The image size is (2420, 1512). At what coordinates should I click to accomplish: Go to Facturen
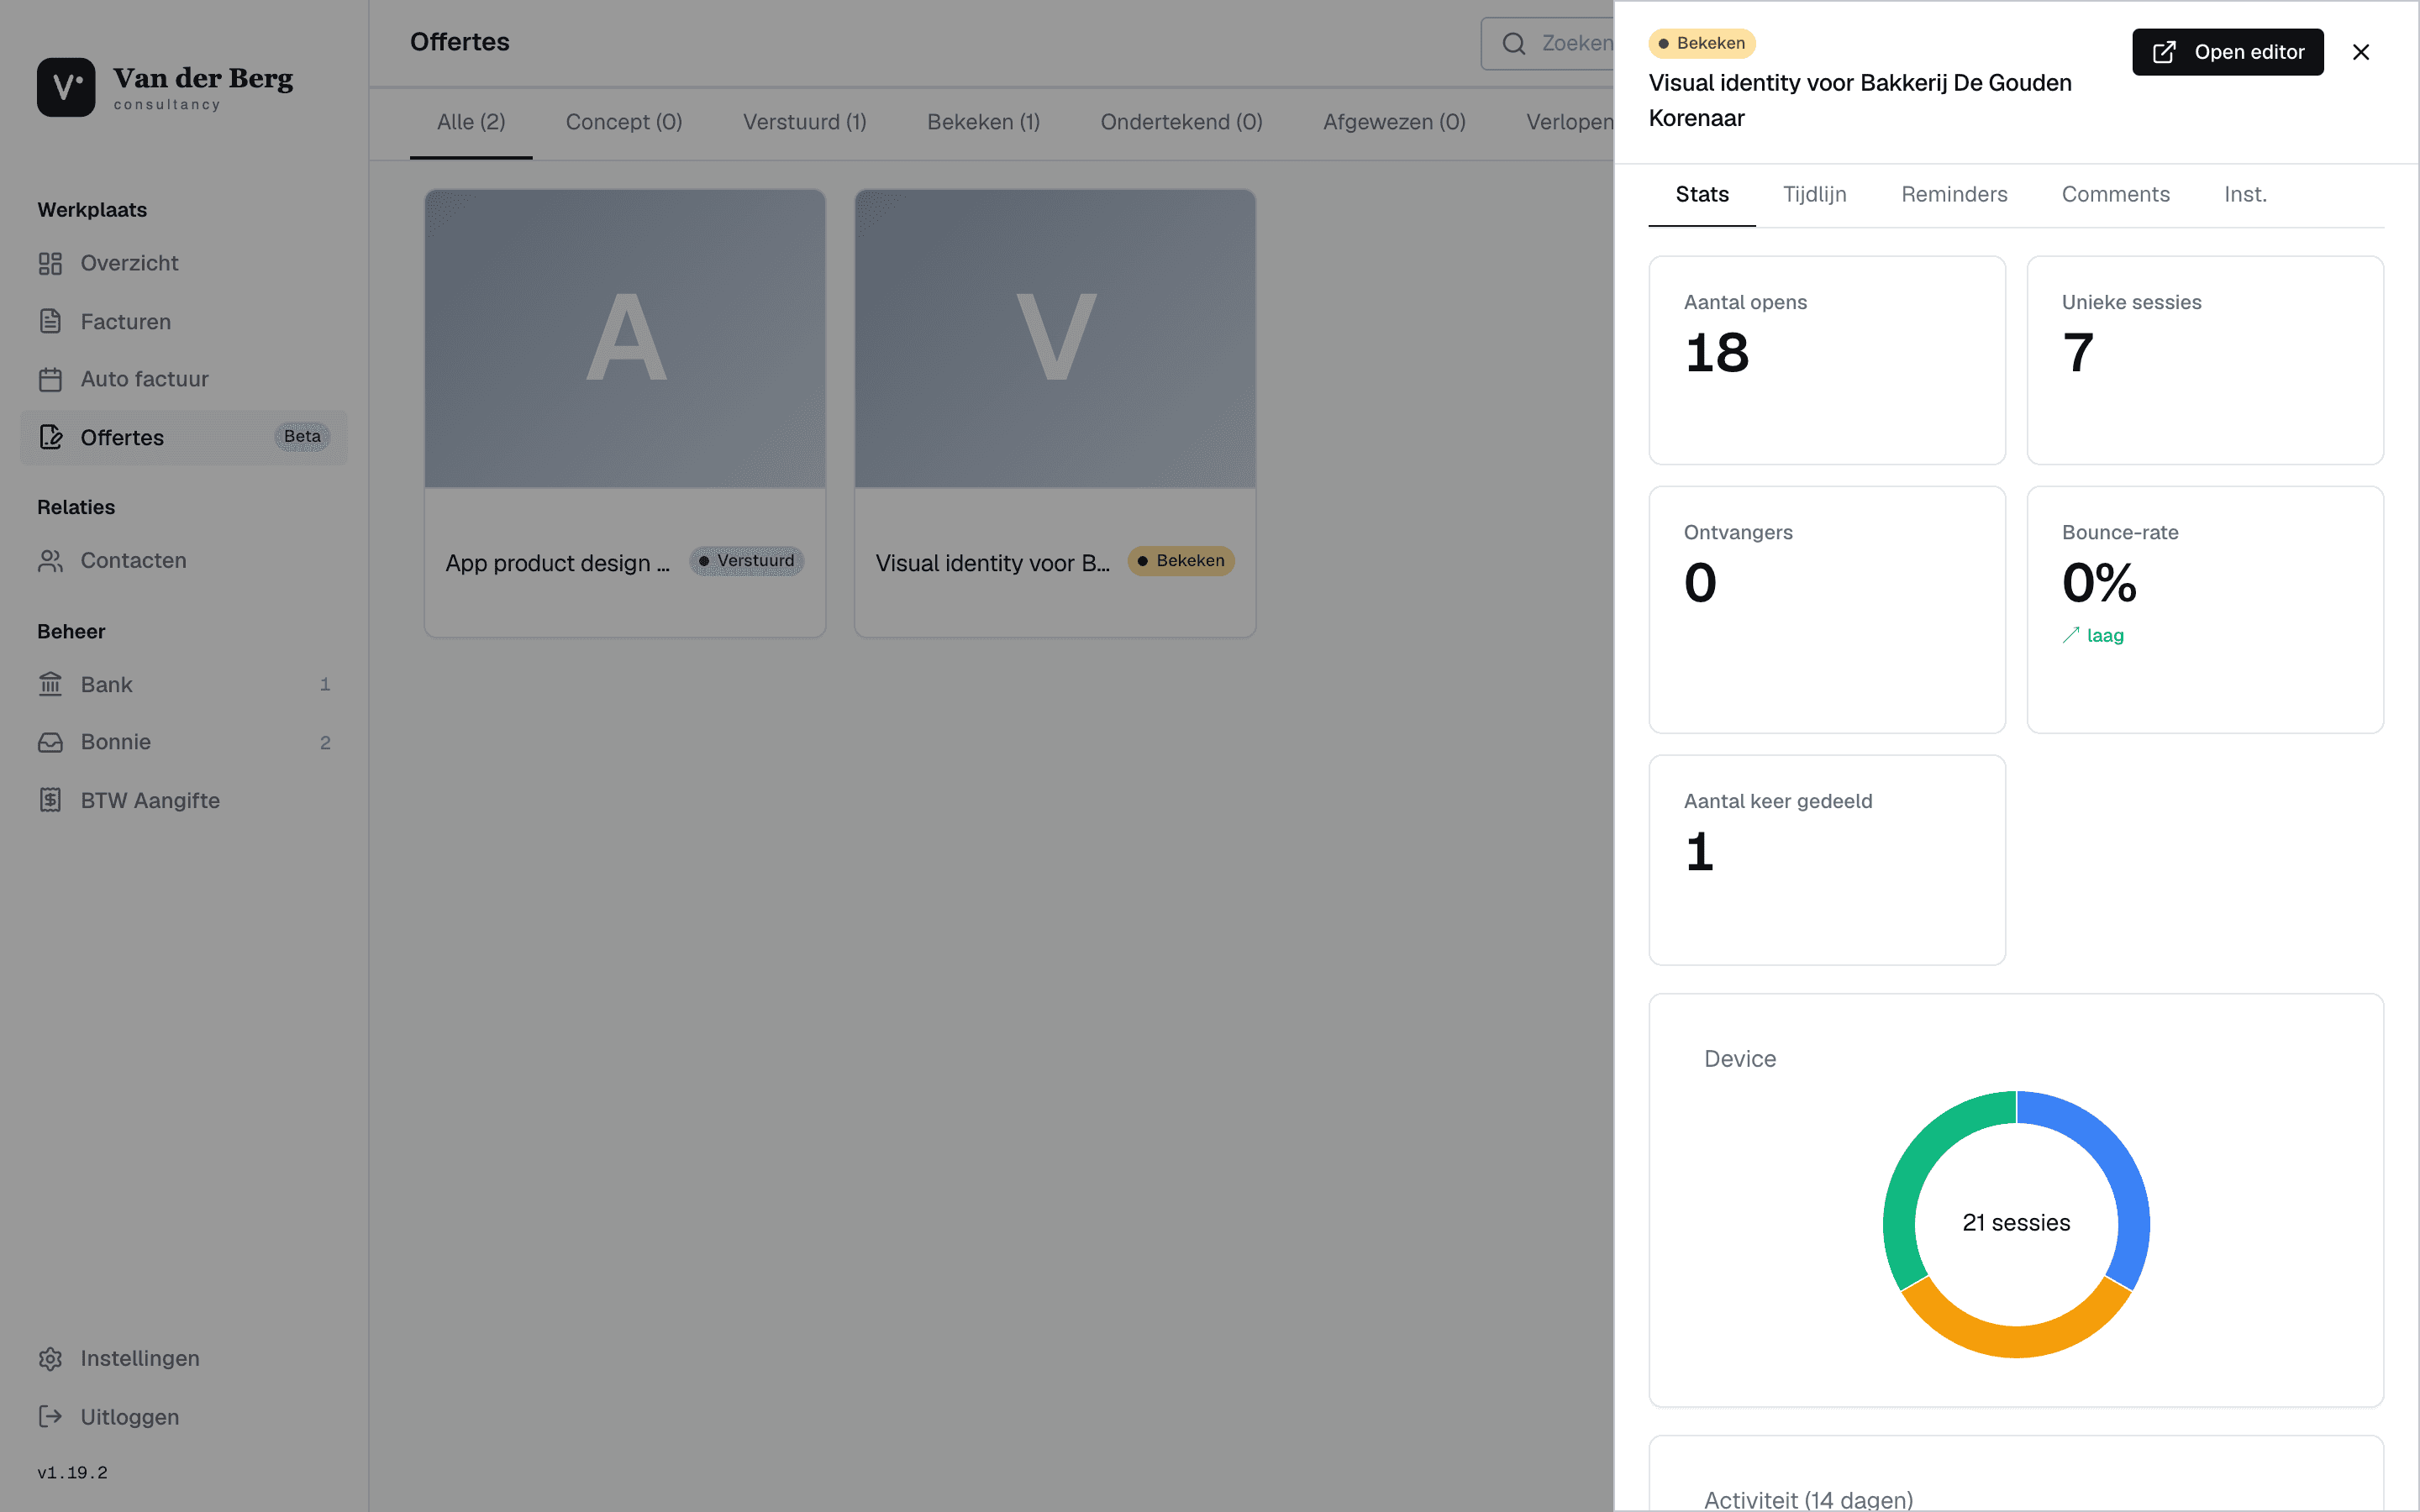point(184,321)
